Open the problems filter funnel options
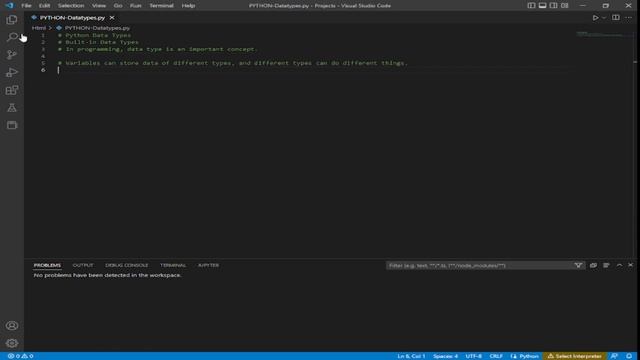The width and height of the screenshot is (640, 360). click(578, 266)
